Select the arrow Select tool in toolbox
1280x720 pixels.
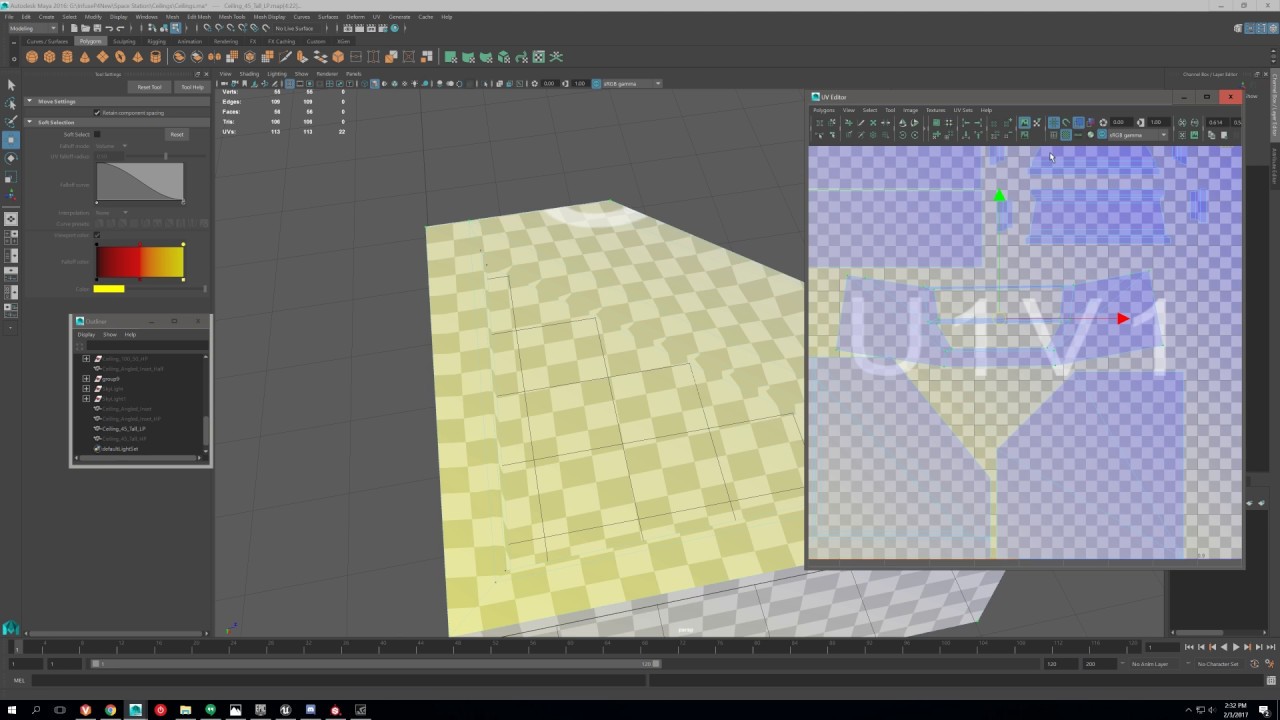[11, 85]
